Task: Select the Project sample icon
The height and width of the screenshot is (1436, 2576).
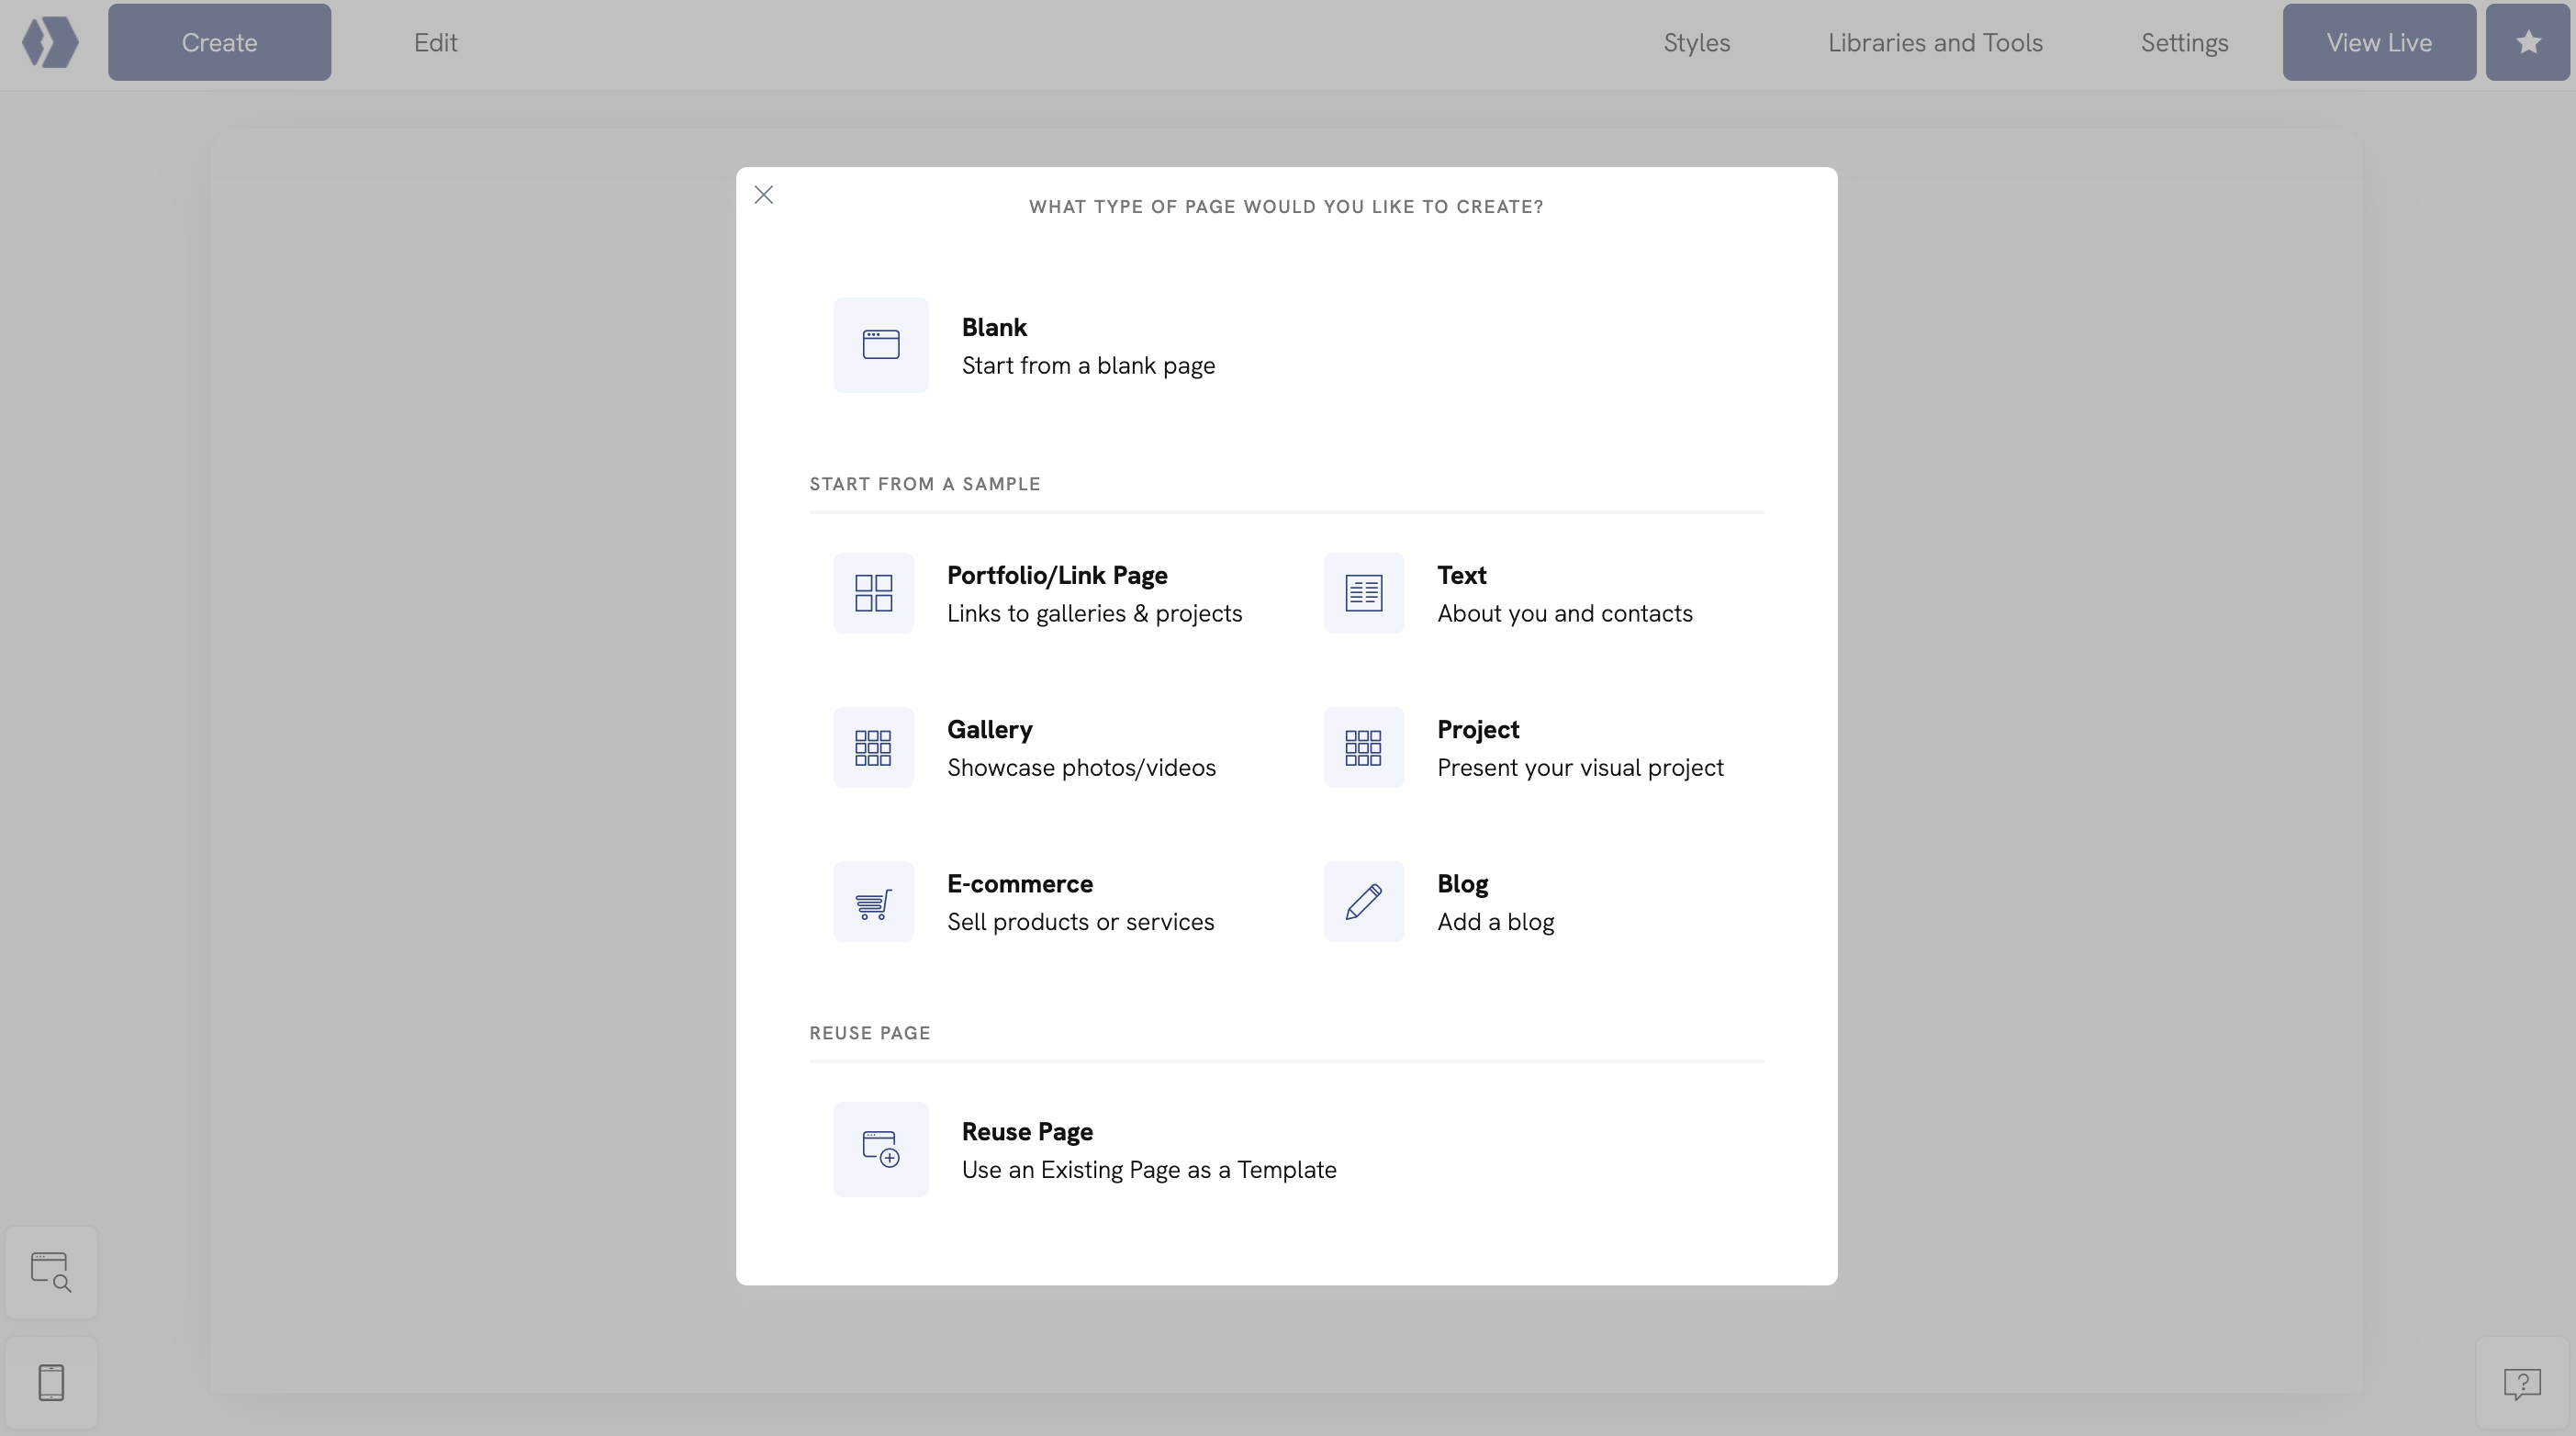Action: [x=1362, y=746]
